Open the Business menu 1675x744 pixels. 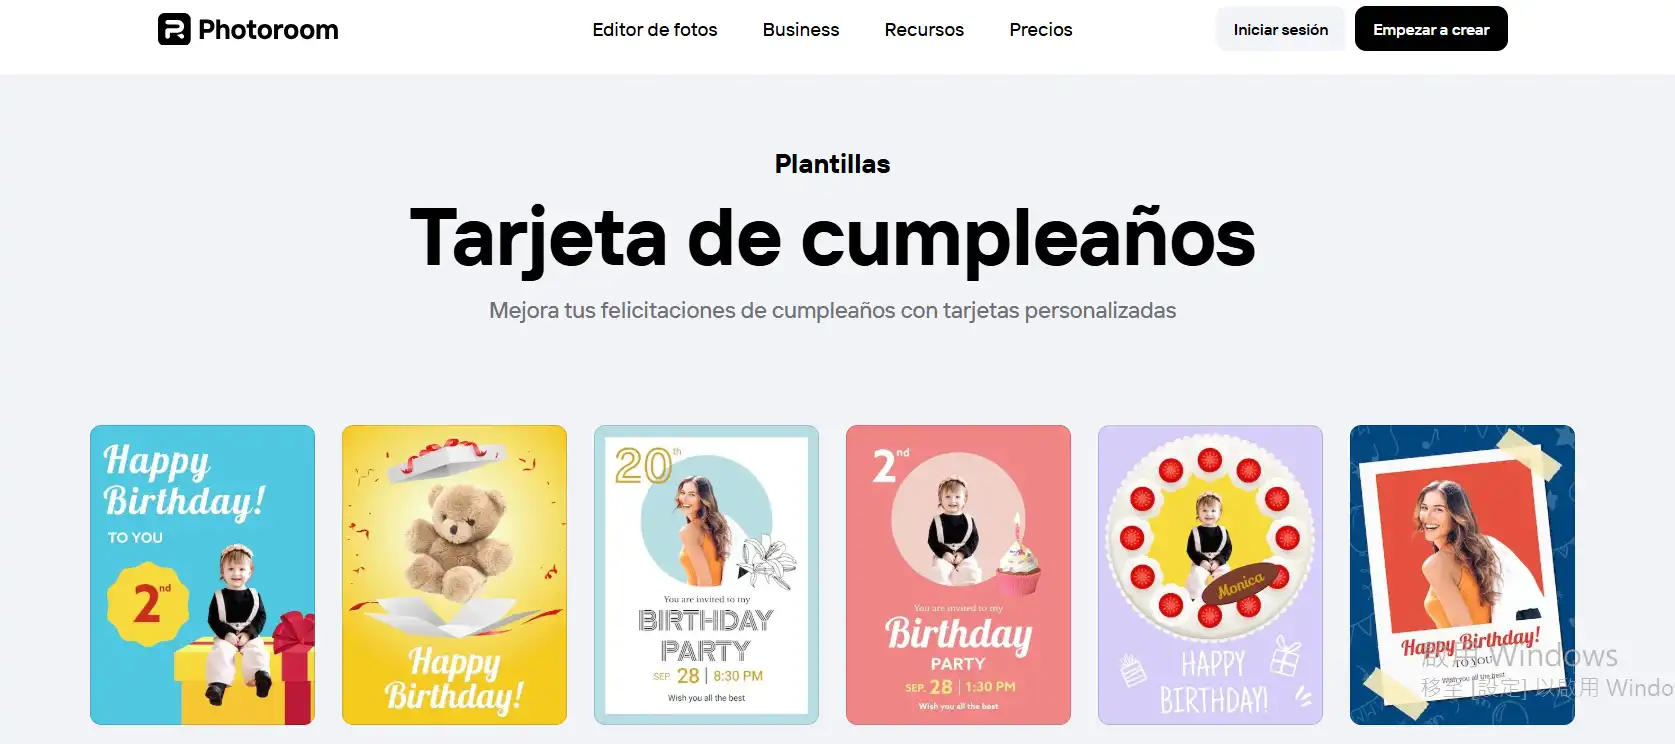pyautogui.click(x=801, y=30)
